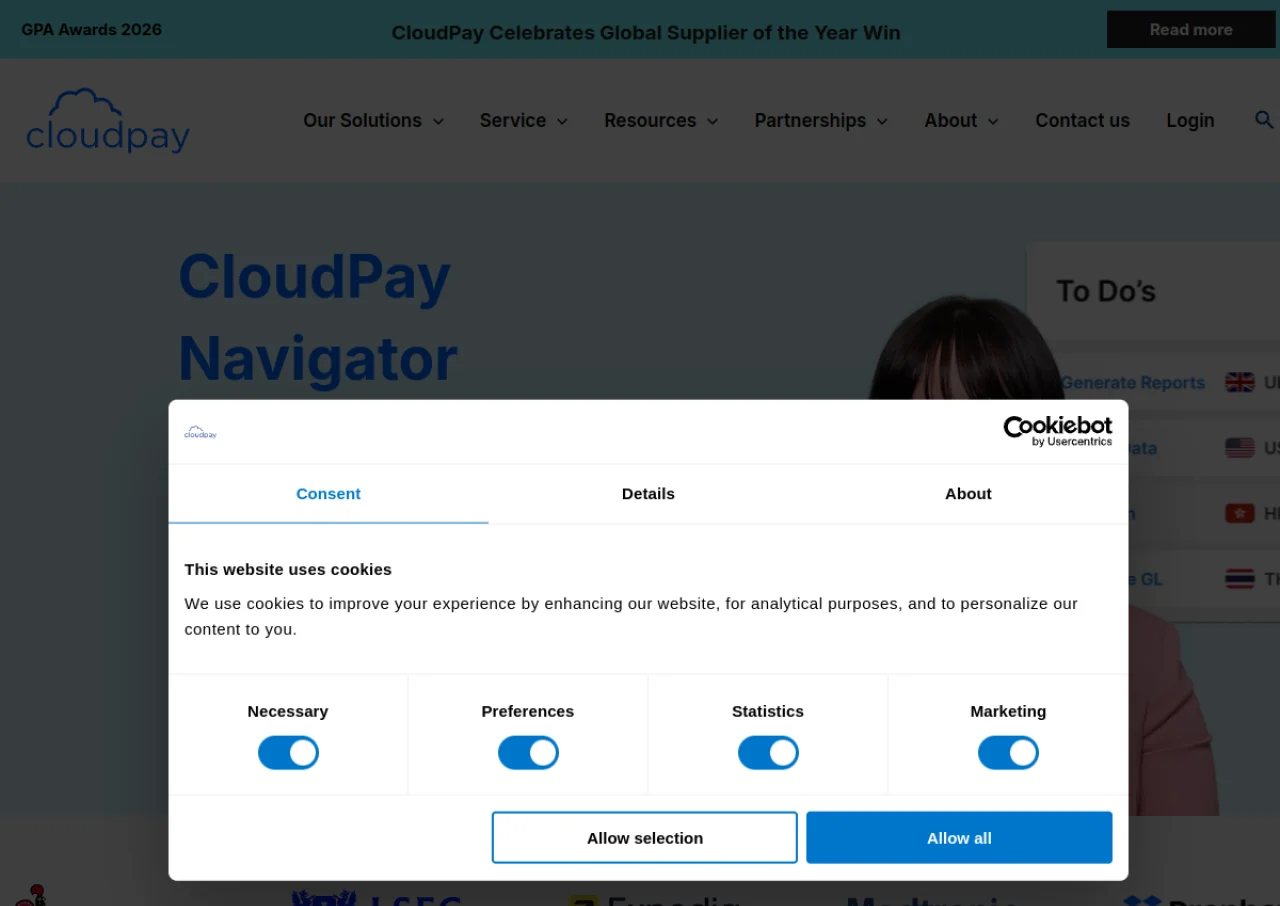Viewport: 1280px width, 906px height.
Task: Select the Thailand flag in To Do's
Action: coord(1240,579)
